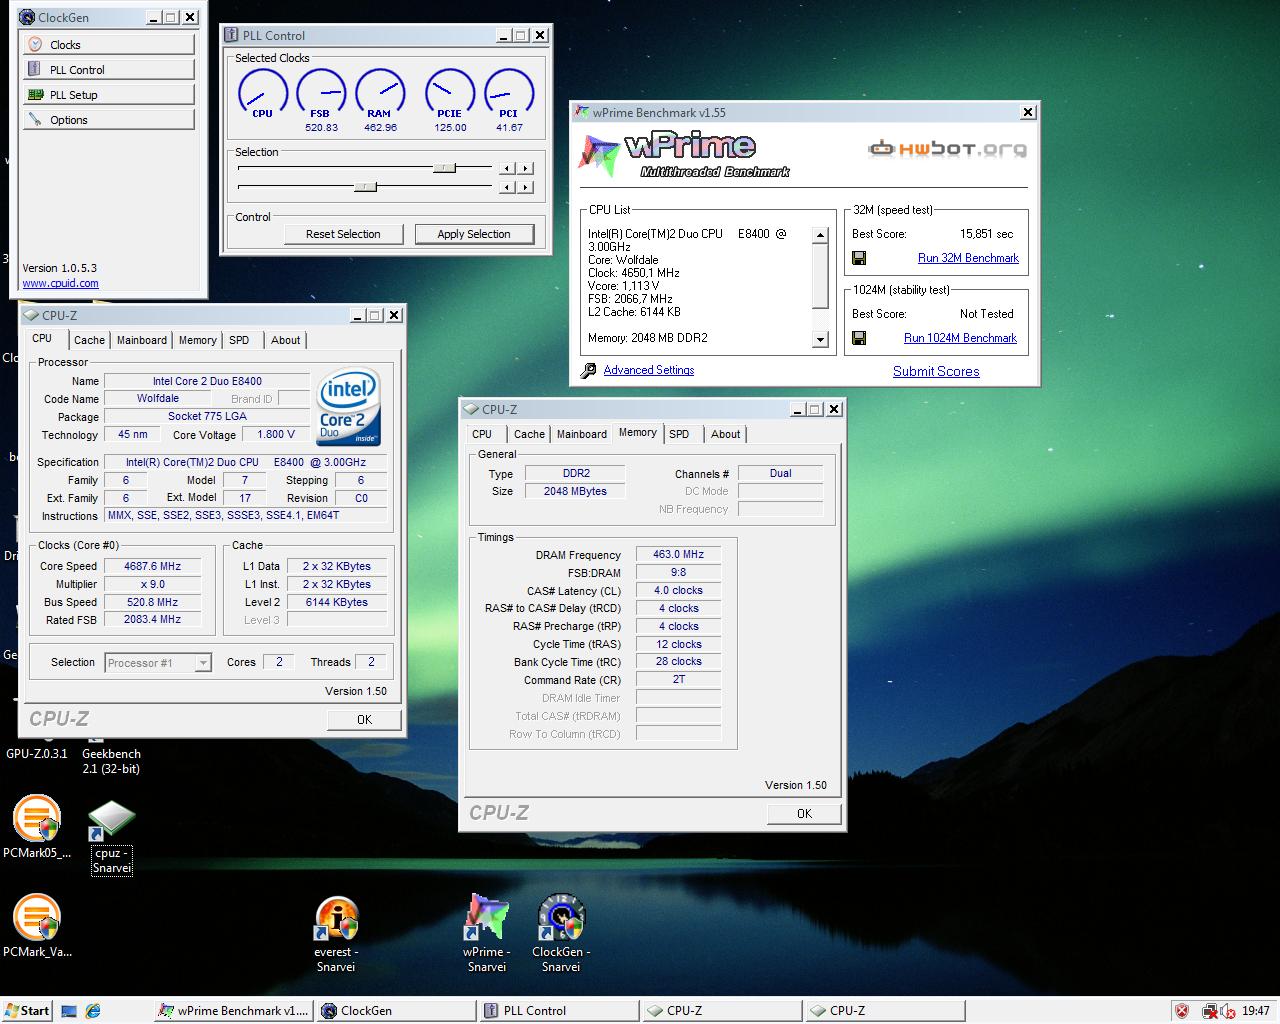Screen dimensions: 1280x1024
Task: Click OK in Memory CPU-Z window
Action: [804, 814]
